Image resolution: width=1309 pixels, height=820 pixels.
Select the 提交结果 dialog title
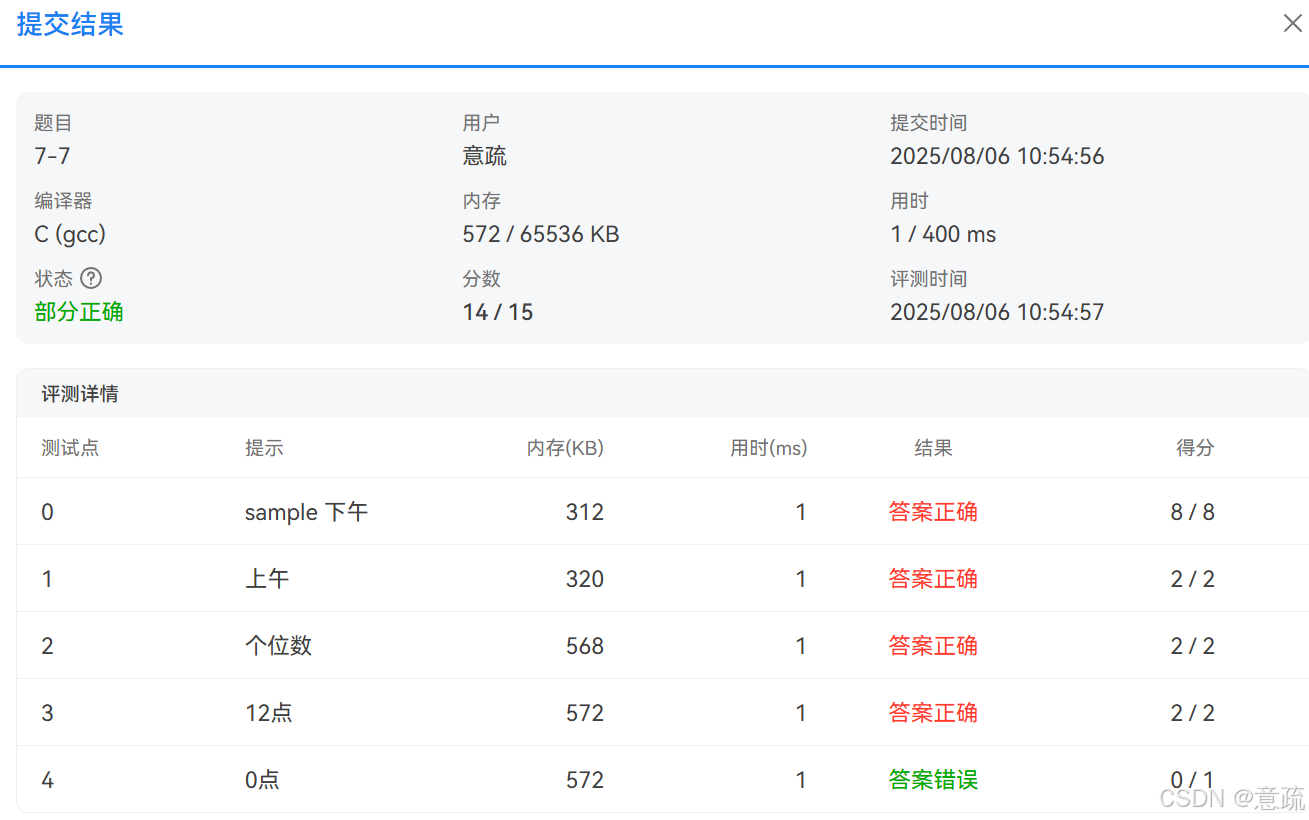[70, 25]
